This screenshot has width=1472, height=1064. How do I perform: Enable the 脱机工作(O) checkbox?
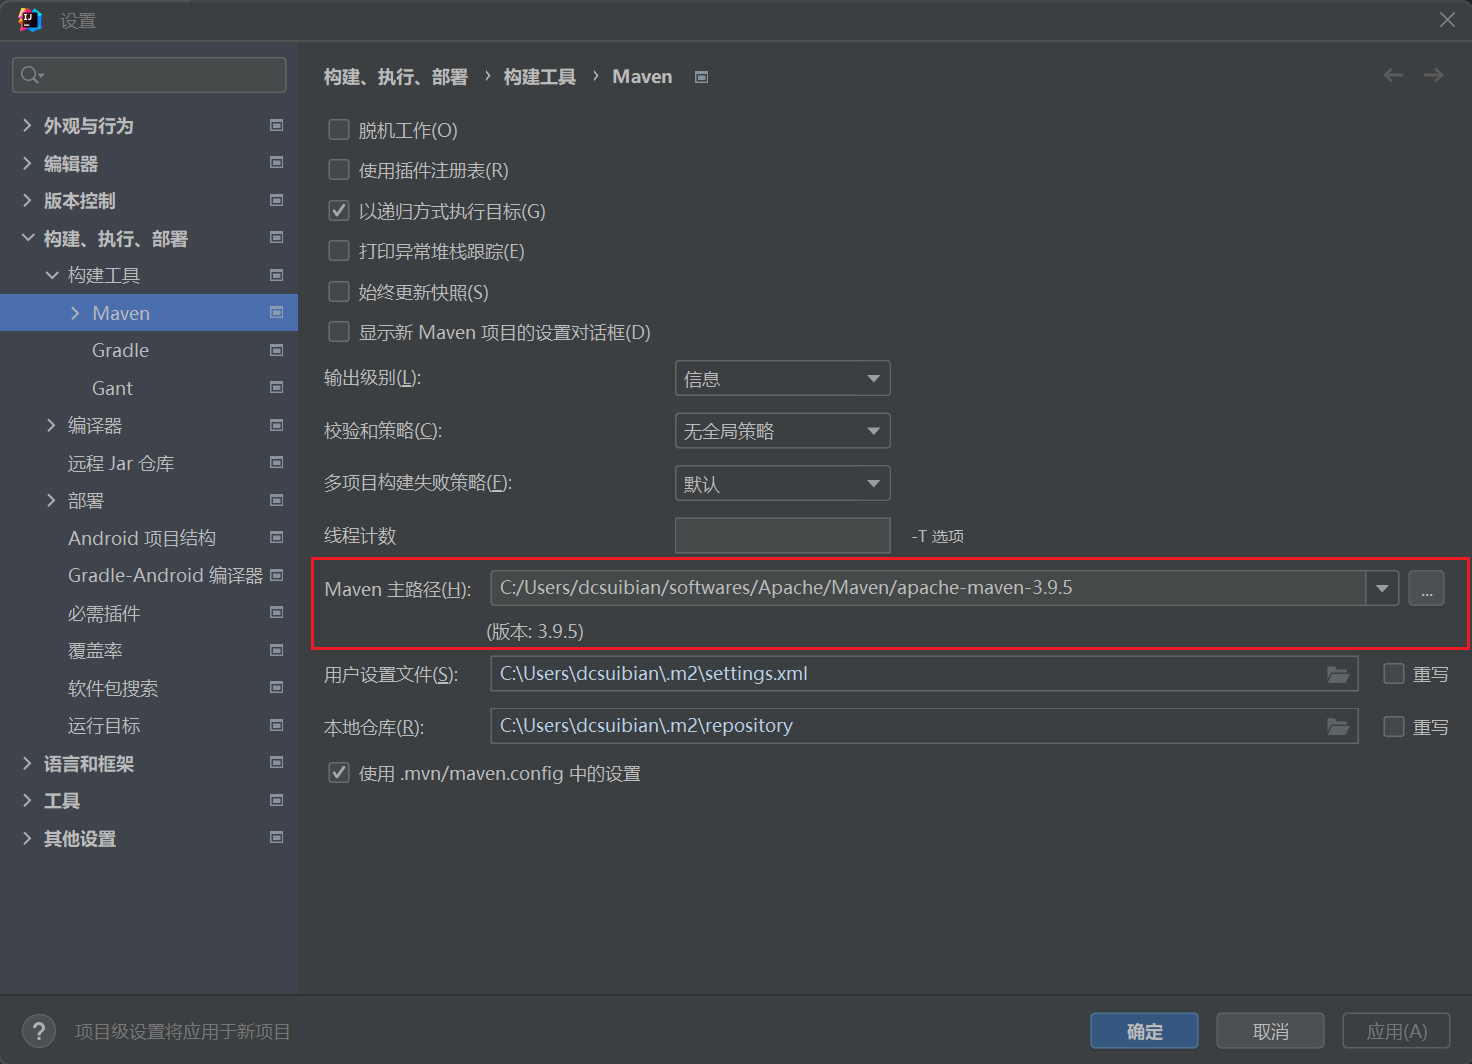(x=339, y=130)
